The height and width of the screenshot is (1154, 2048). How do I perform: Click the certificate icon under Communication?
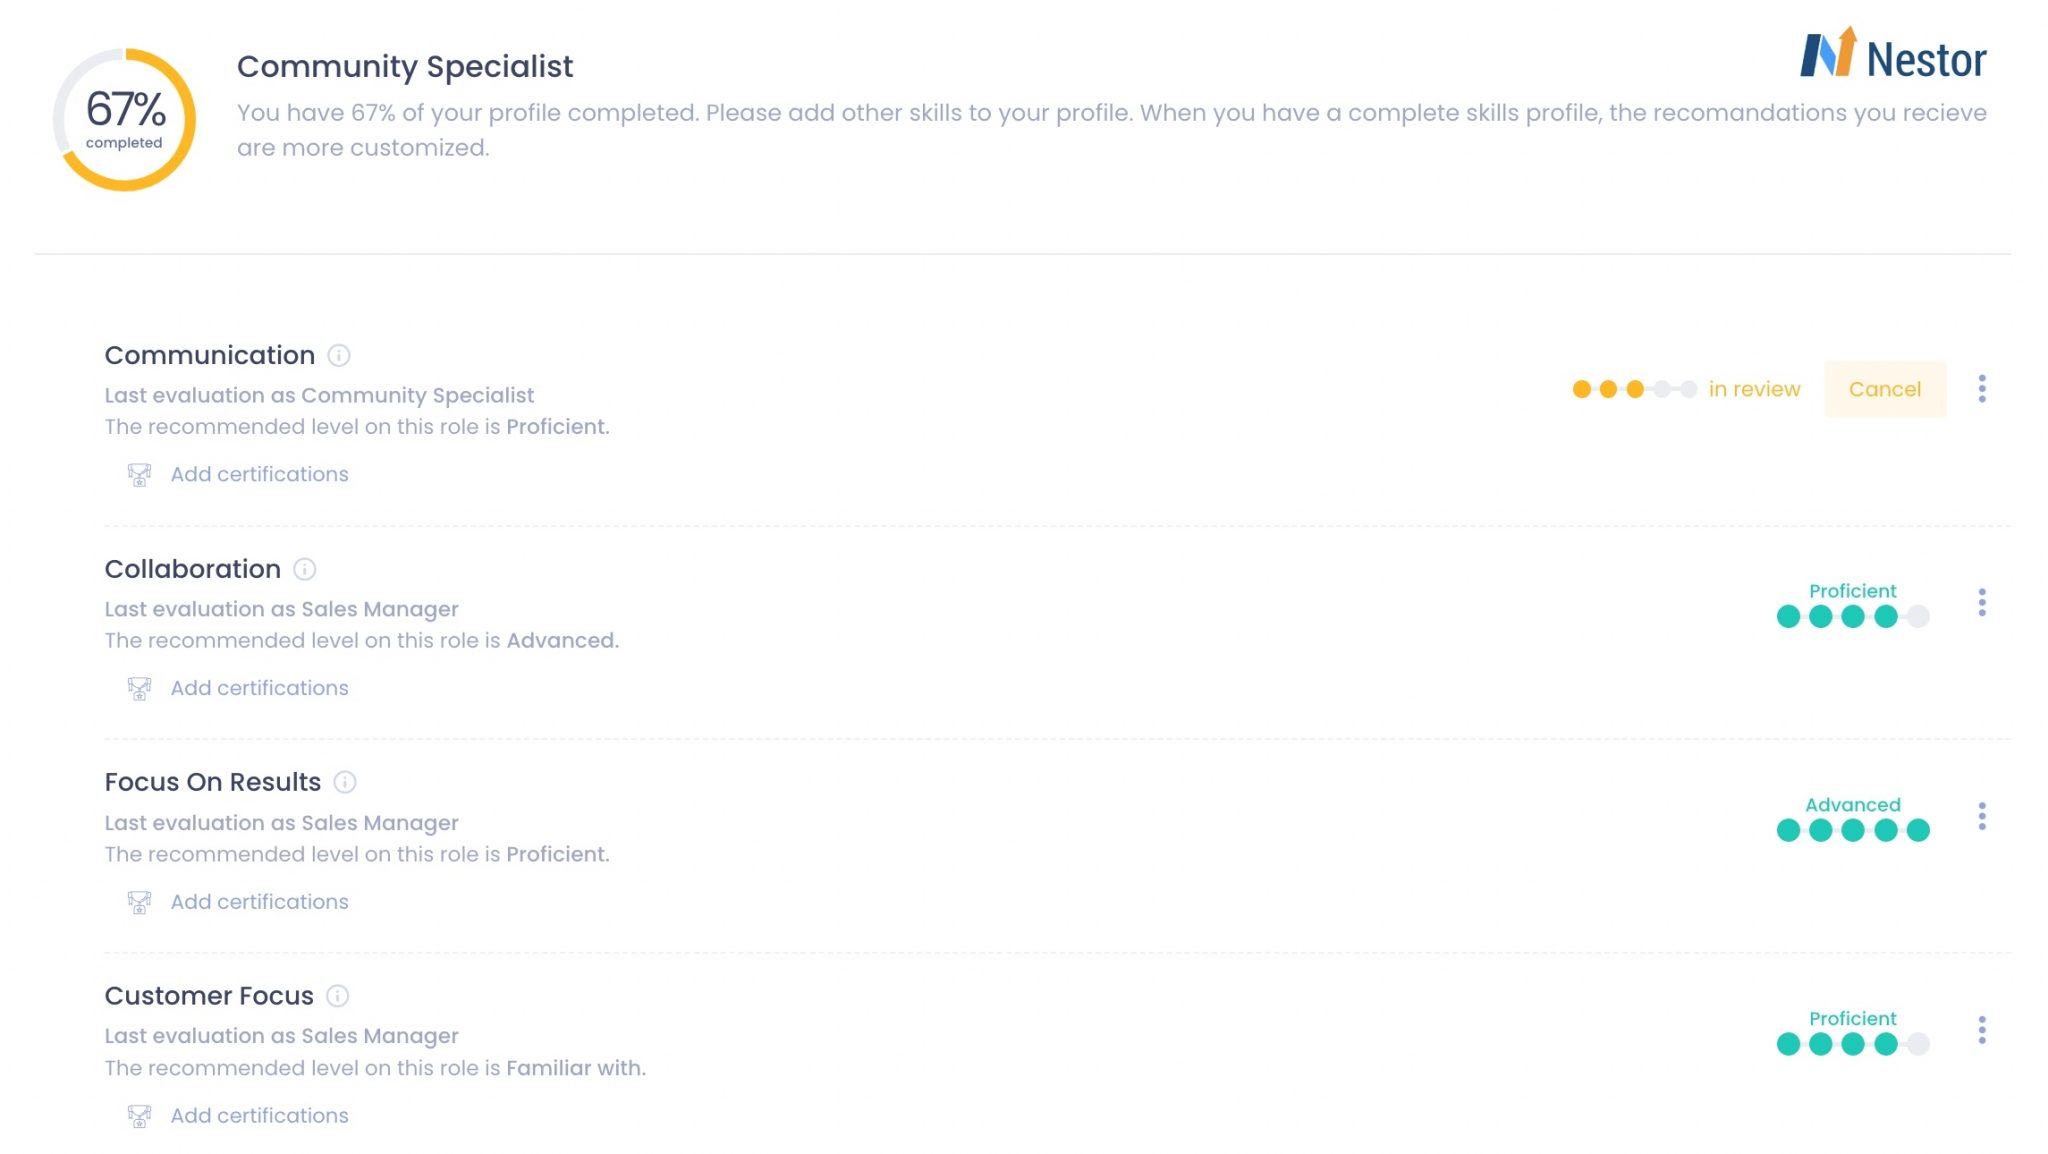pyautogui.click(x=140, y=475)
